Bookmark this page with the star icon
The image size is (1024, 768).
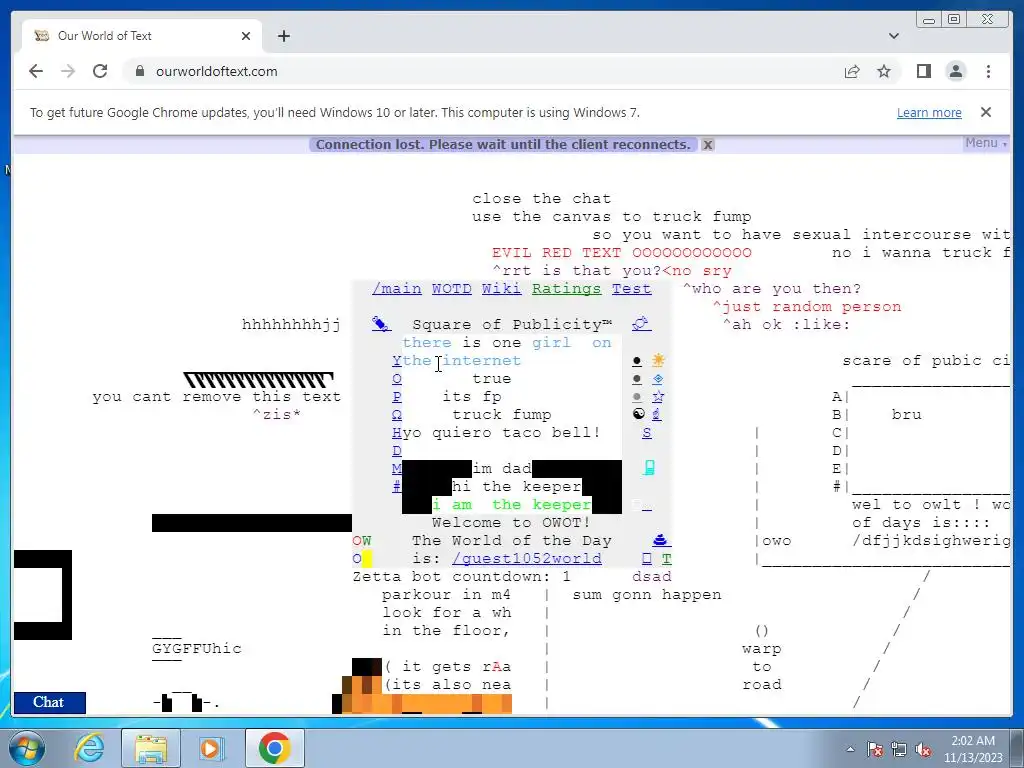pyautogui.click(x=884, y=71)
